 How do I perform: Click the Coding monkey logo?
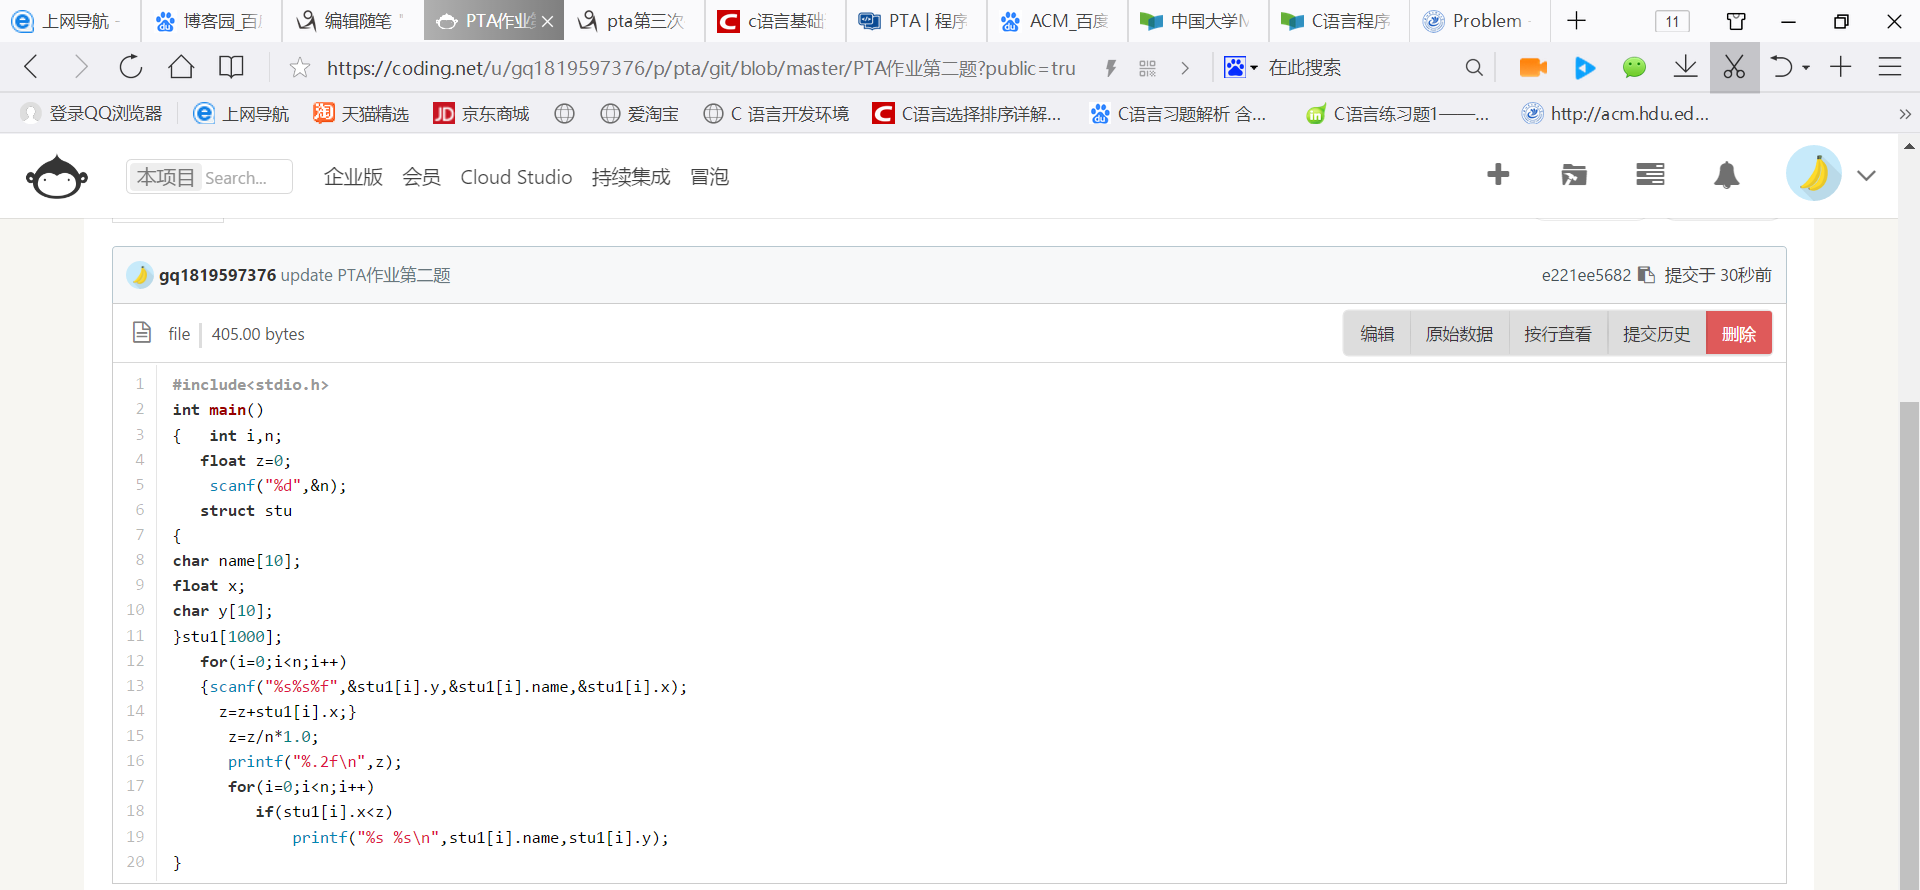pos(57,177)
